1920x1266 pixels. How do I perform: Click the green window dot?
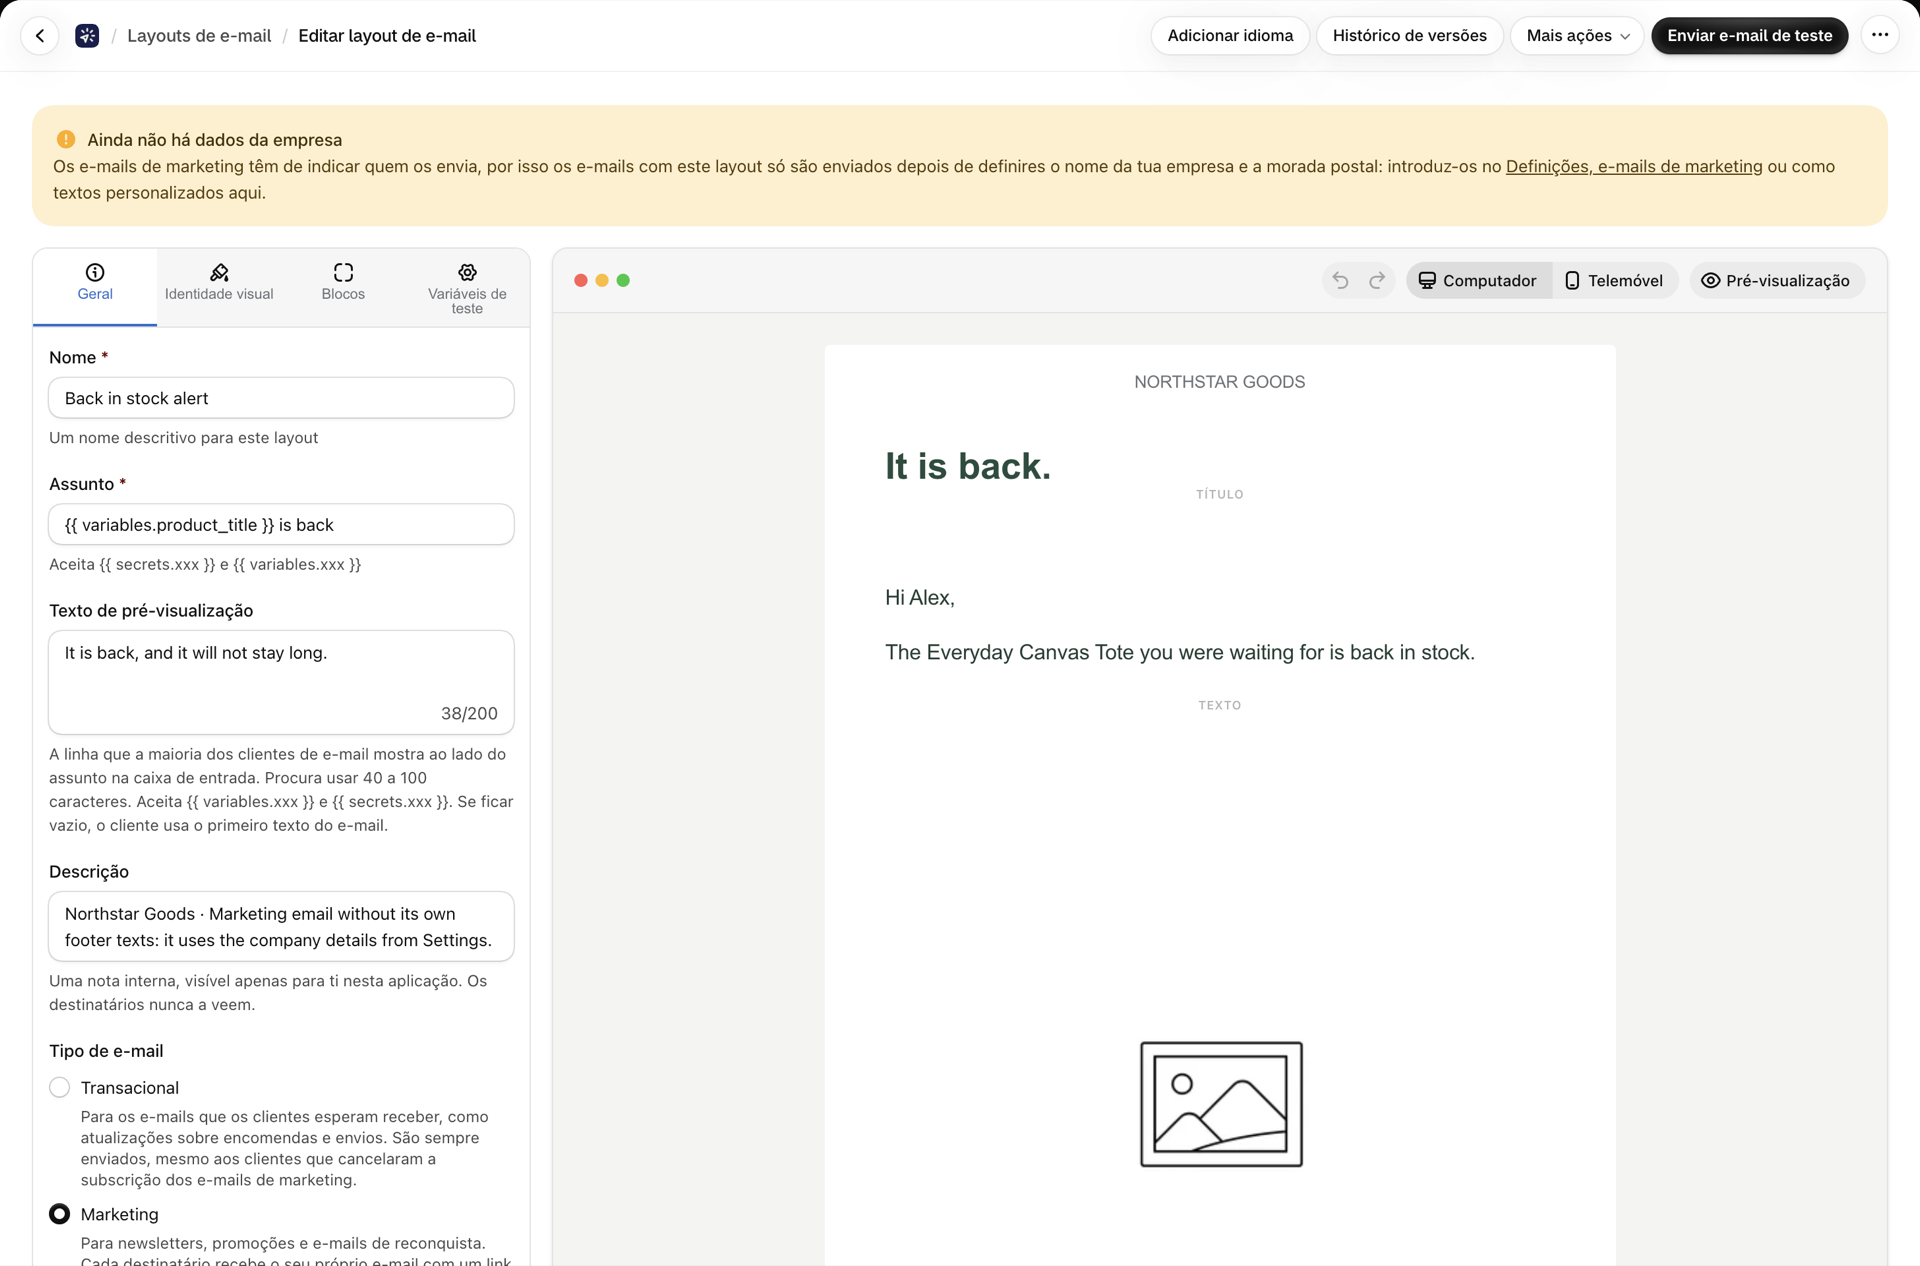[623, 281]
